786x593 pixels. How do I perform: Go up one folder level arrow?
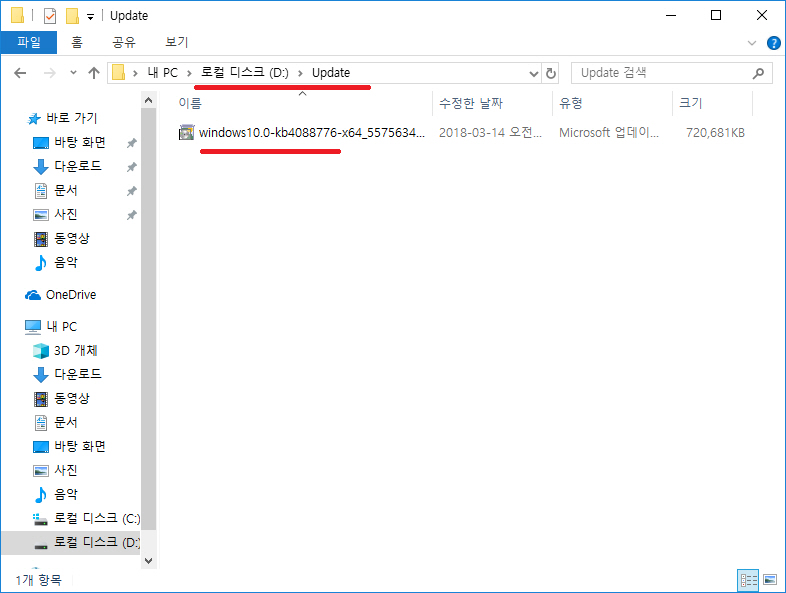pos(94,73)
